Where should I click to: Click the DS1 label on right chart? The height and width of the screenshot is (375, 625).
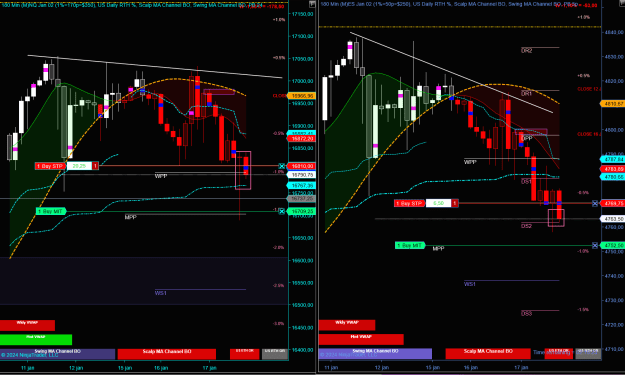tap(527, 181)
